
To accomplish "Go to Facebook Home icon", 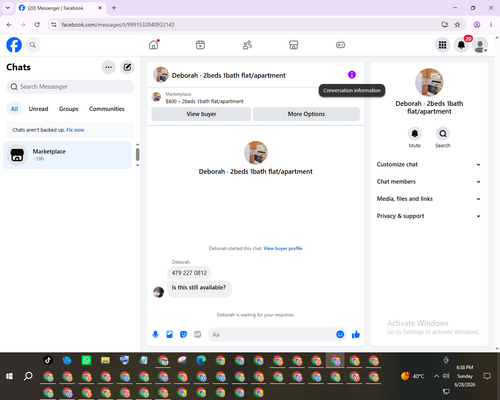I will 154,45.
